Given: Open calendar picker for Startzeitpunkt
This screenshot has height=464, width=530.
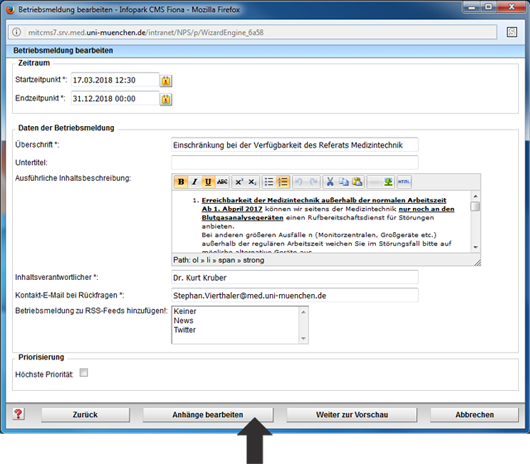Looking at the screenshot, I should (166, 81).
